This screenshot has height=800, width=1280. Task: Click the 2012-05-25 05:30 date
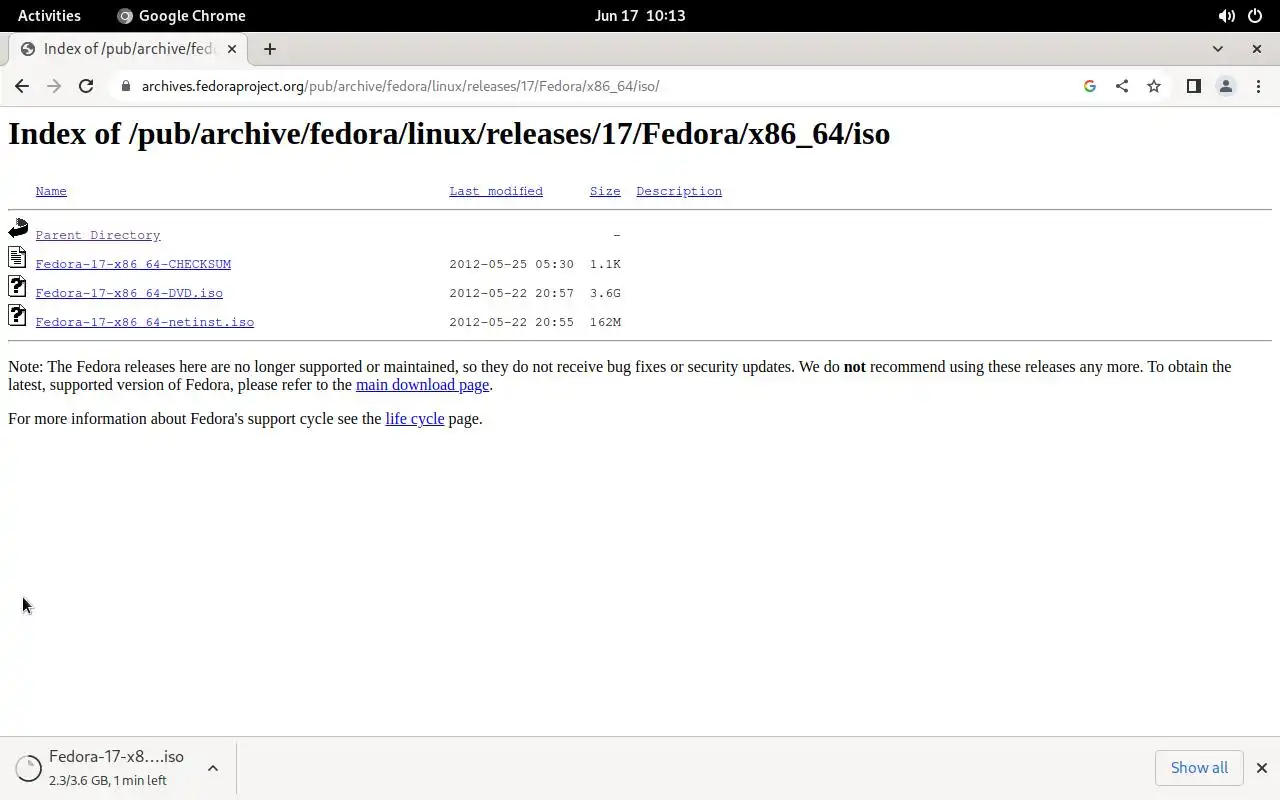512,264
